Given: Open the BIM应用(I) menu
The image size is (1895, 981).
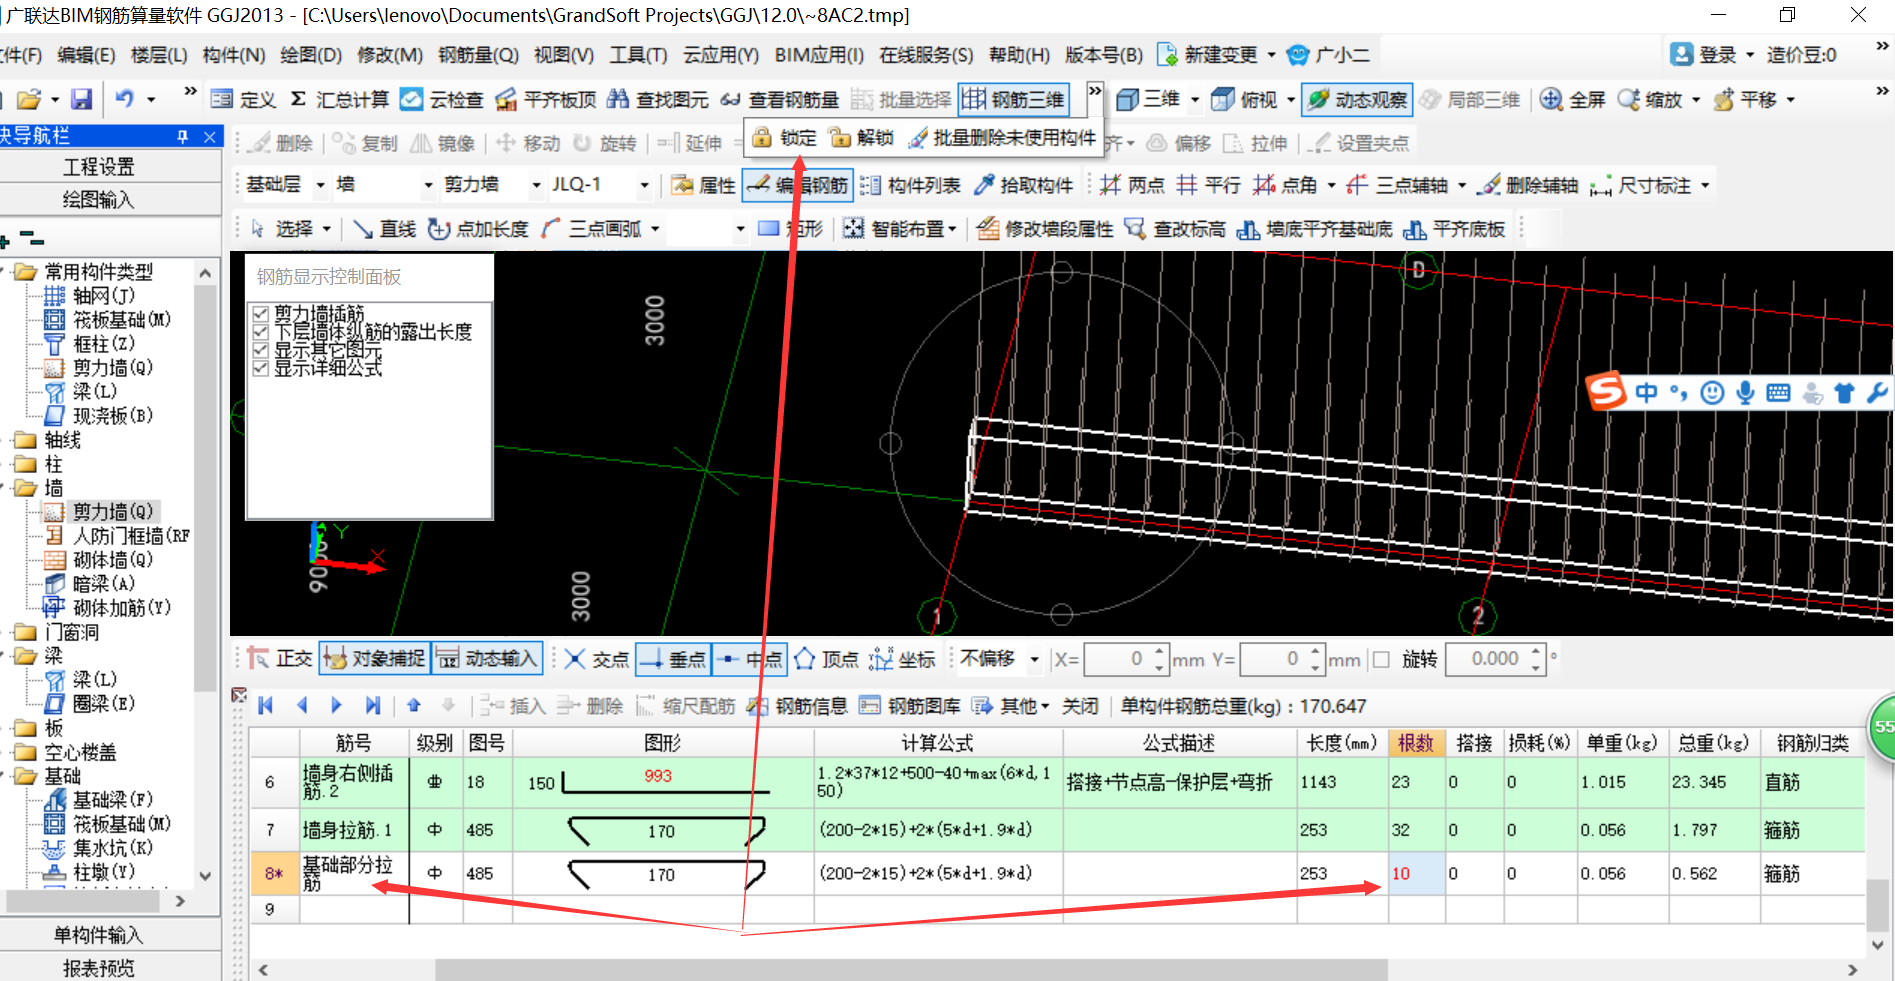Looking at the screenshot, I should pos(819,55).
